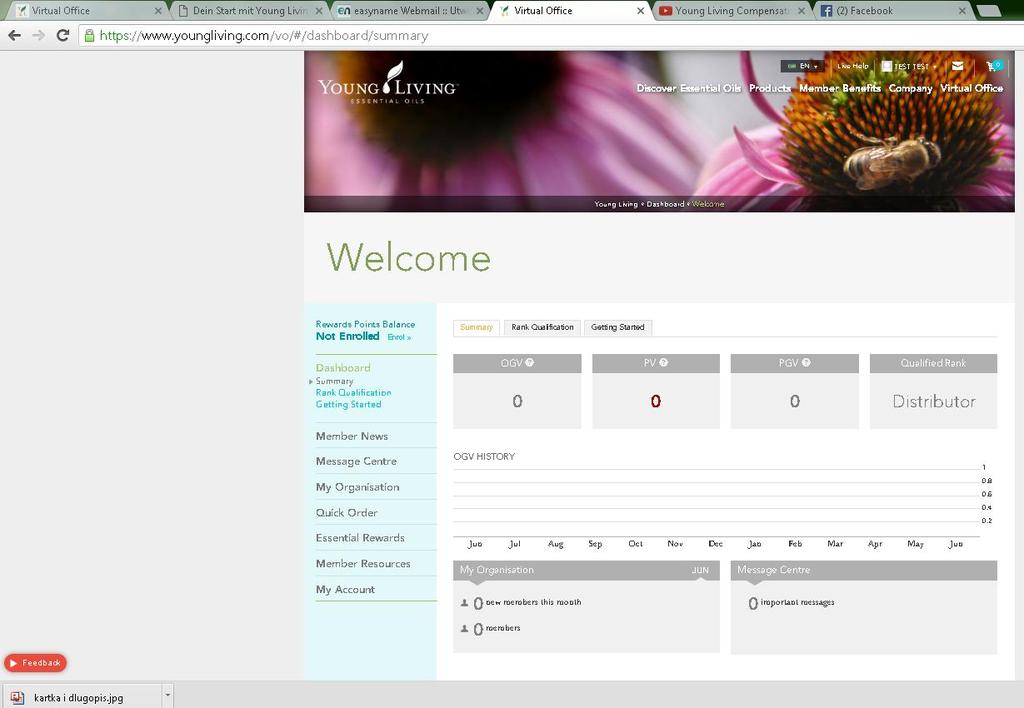This screenshot has width=1024, height=708.
Task: Open Dashboard in the sidebar
Action: (x=343, y=368)
